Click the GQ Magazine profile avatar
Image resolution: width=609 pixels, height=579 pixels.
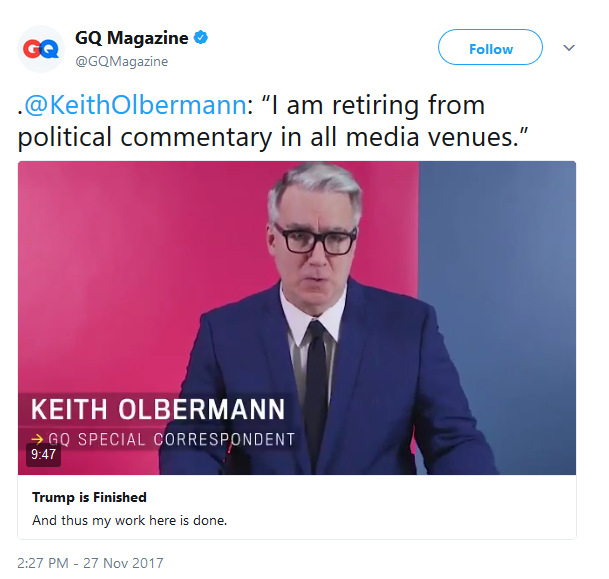41,49
